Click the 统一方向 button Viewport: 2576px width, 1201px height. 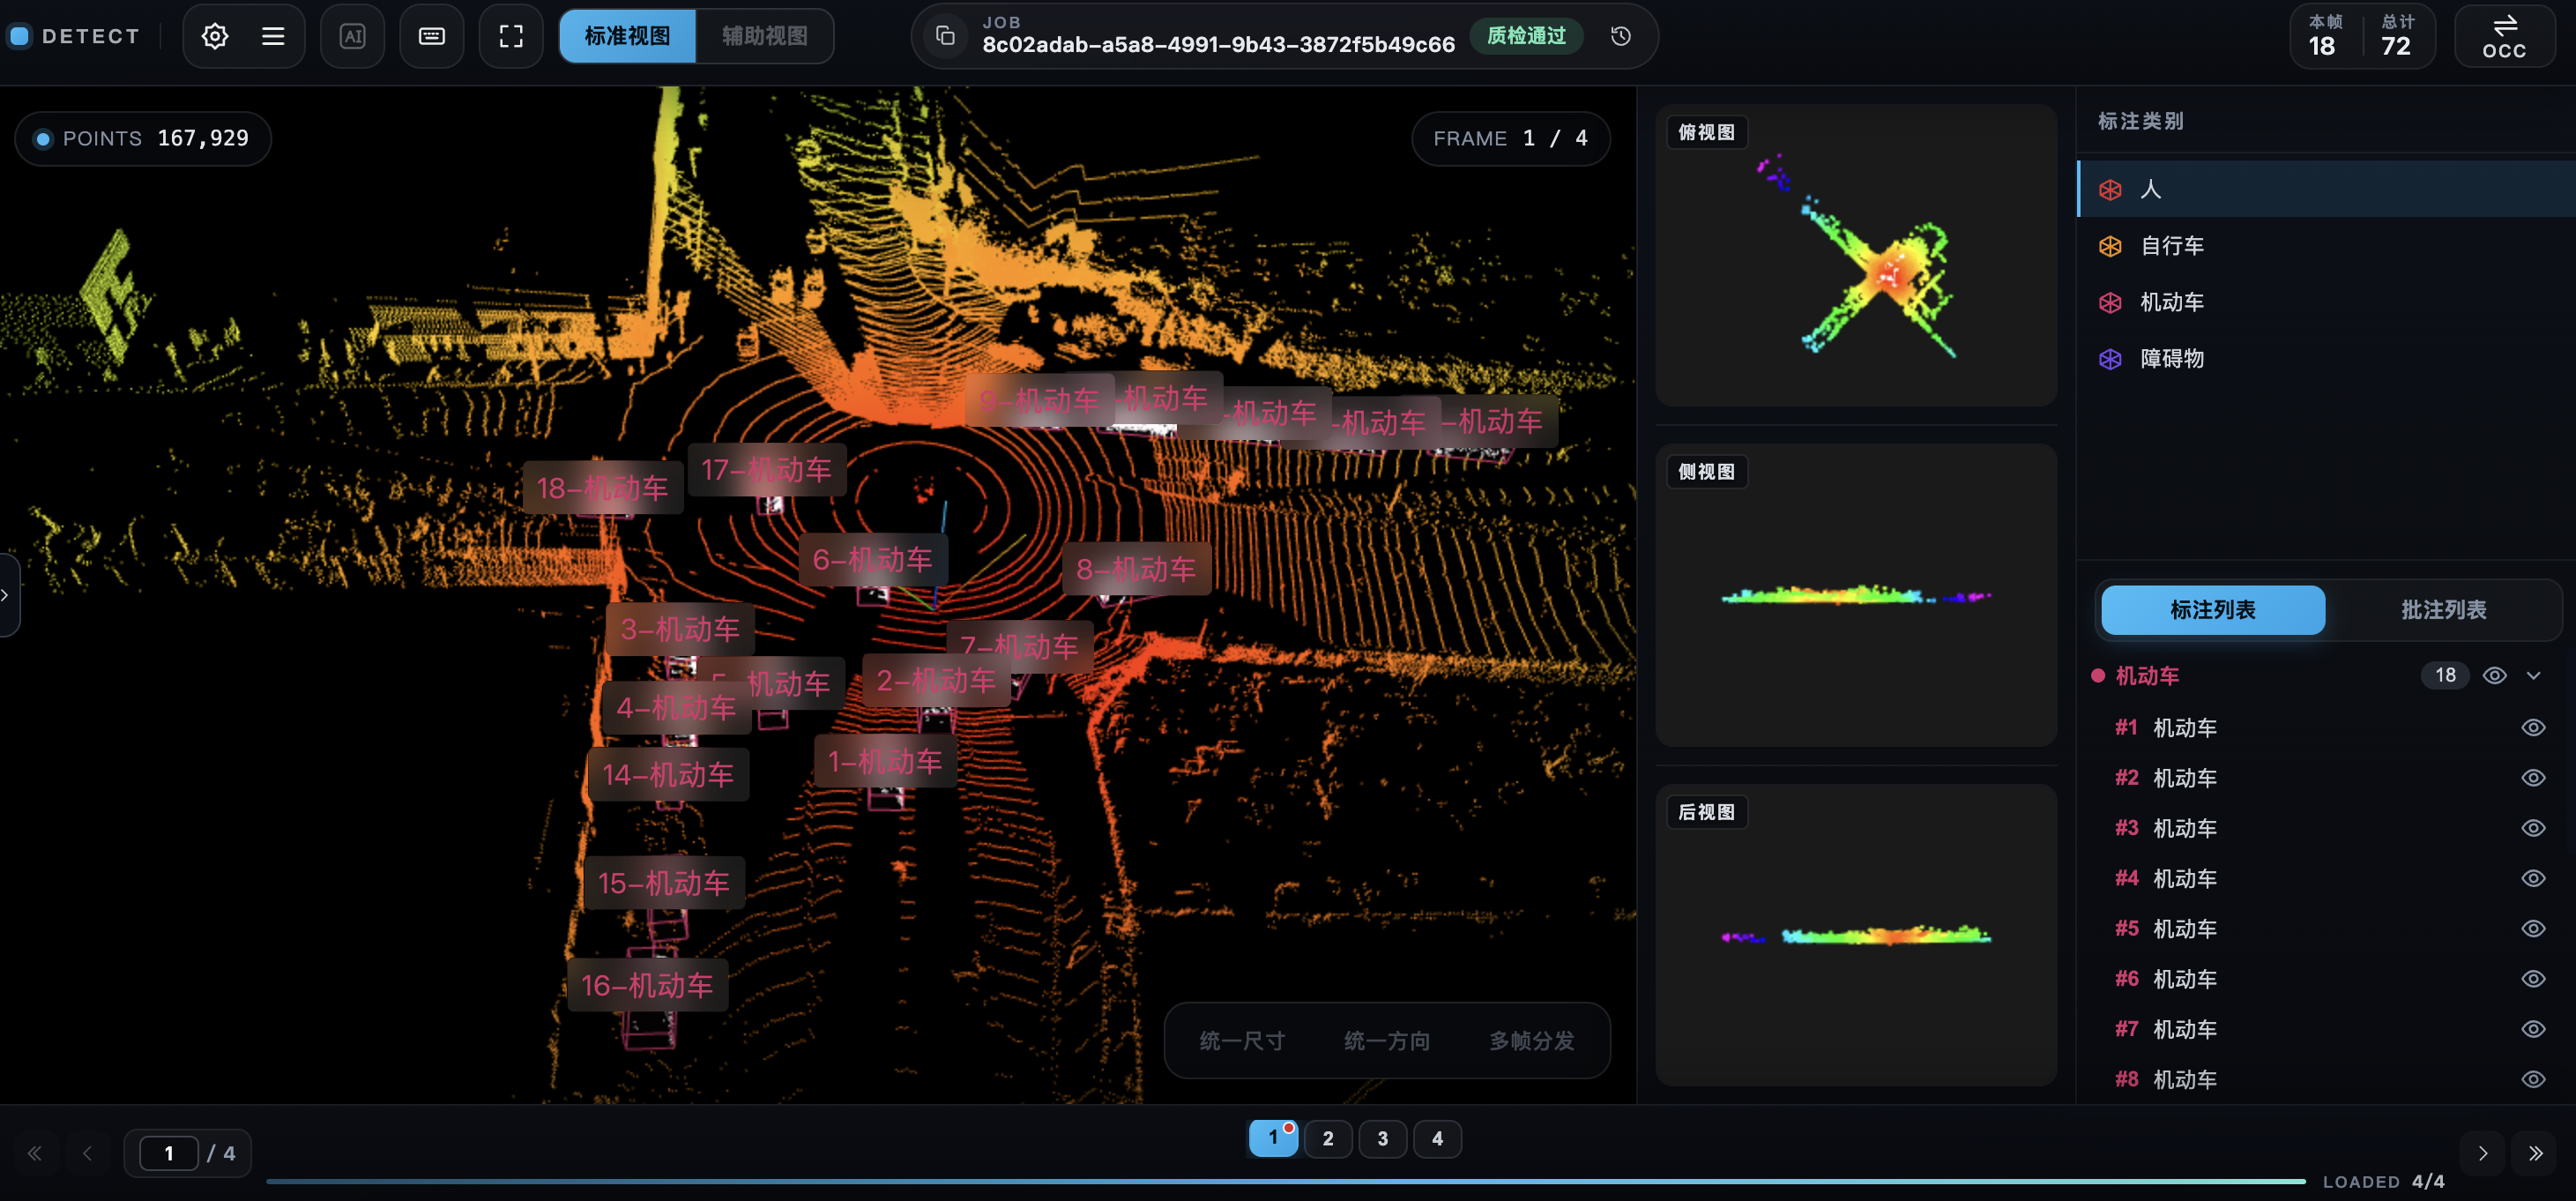tap(1387, 1041)
